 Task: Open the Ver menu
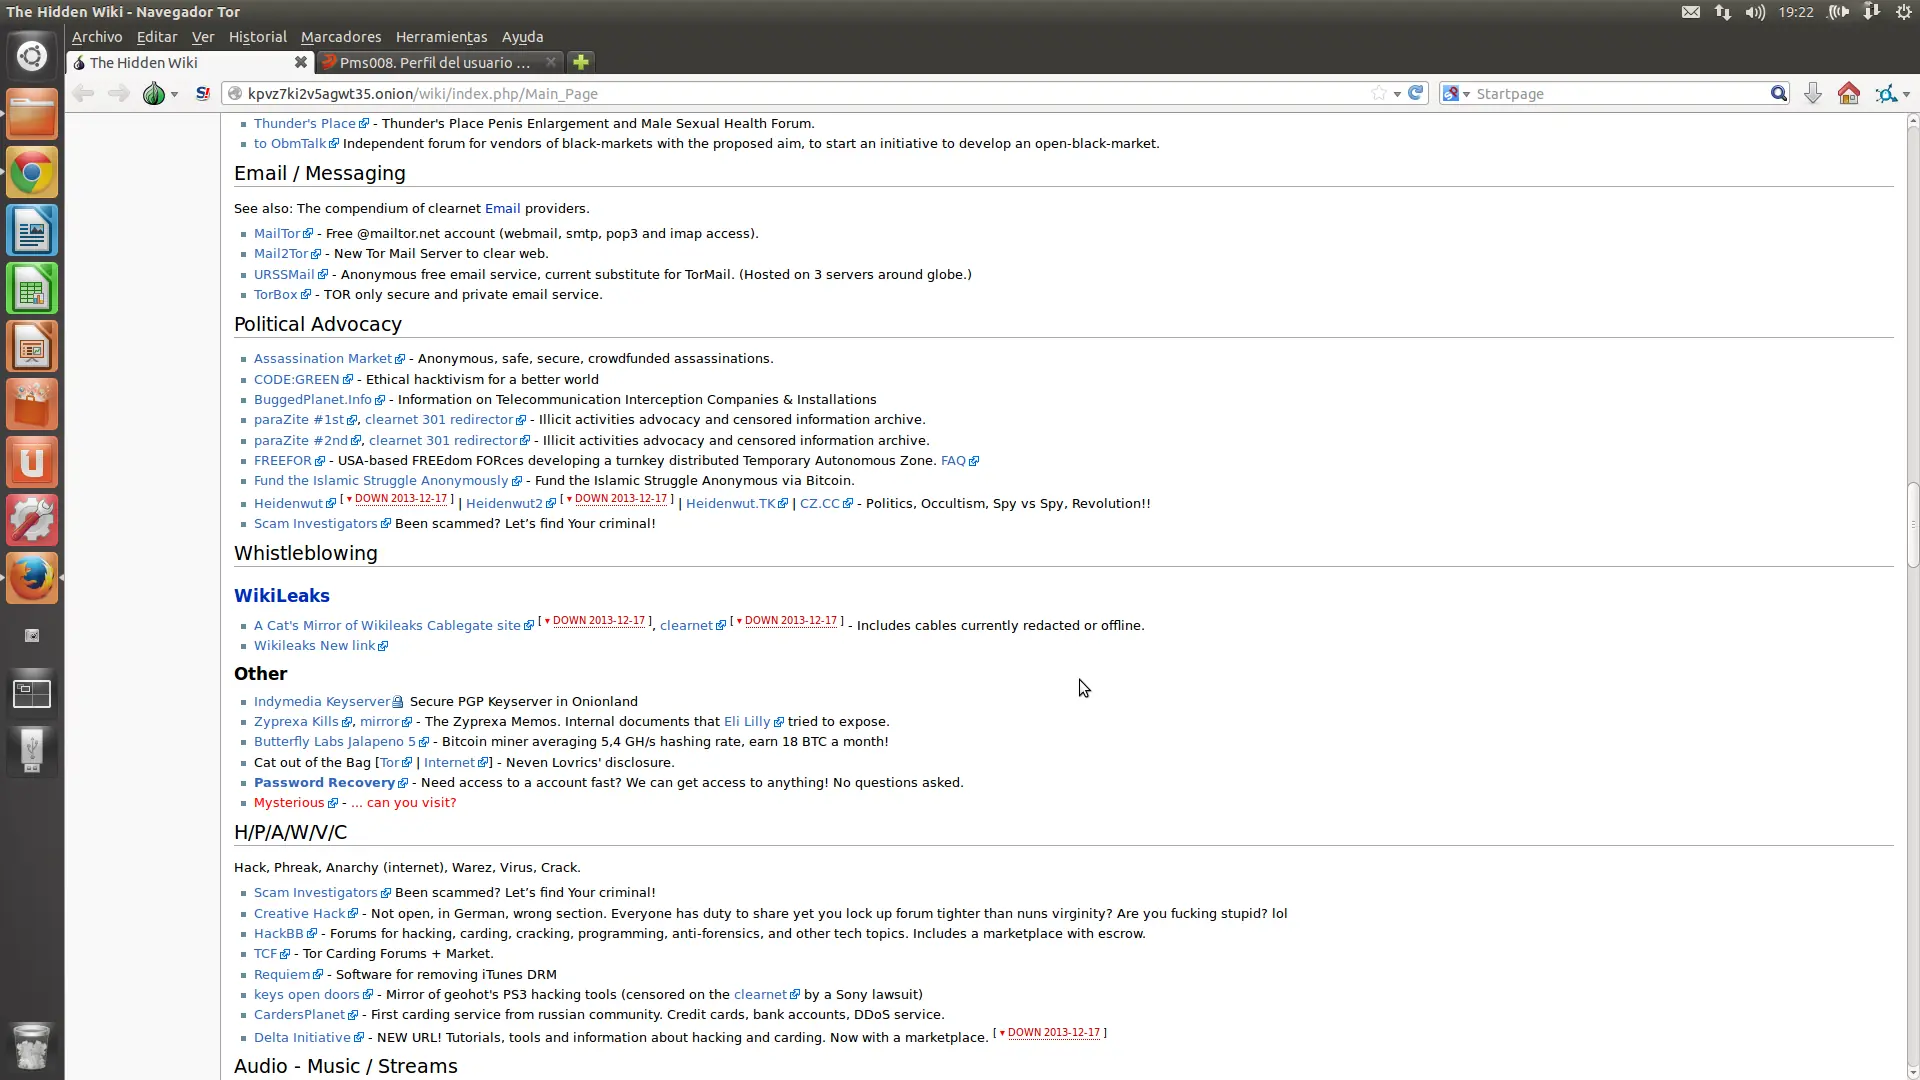click(203, 37)
